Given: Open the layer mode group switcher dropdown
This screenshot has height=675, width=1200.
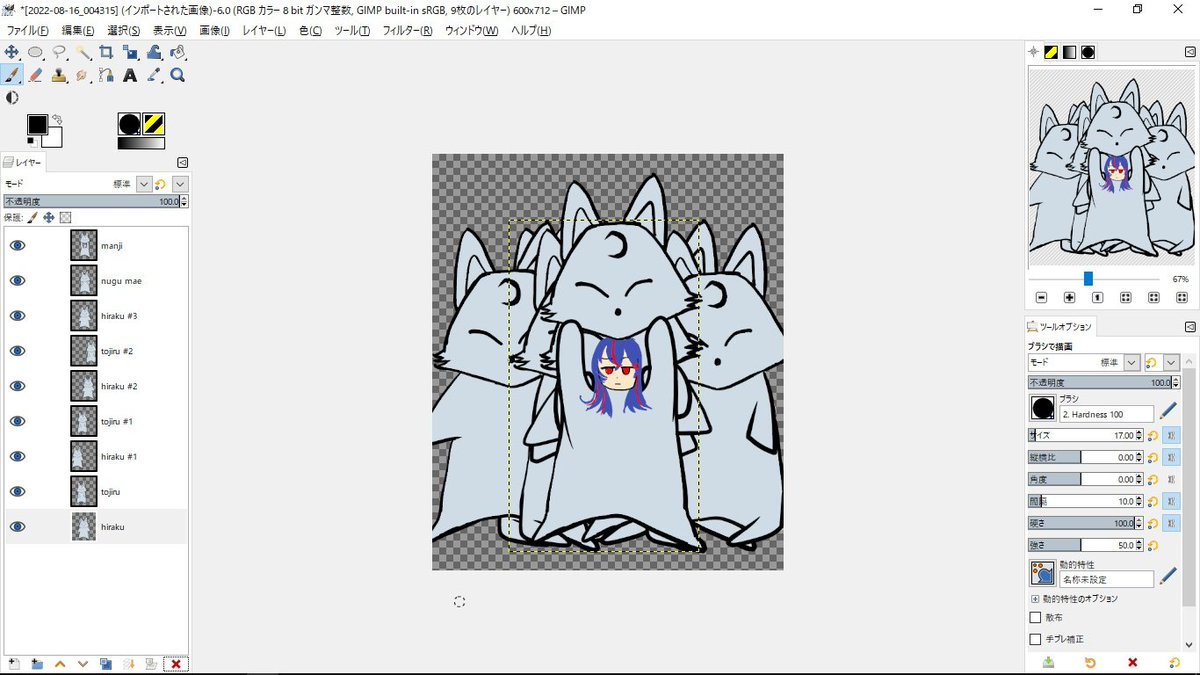Looking at the screenshot, I should coord(180,184).
